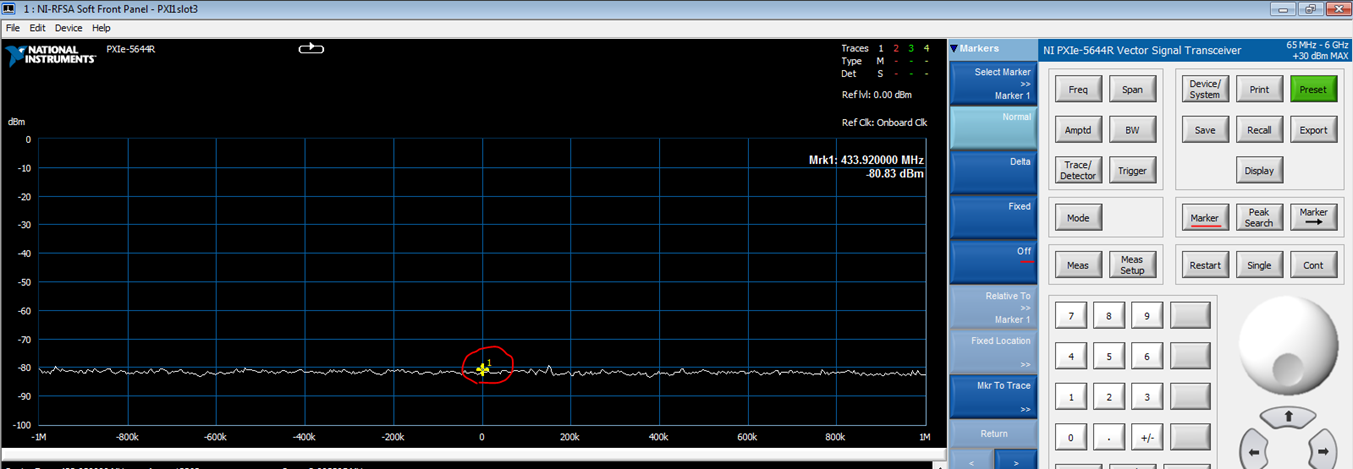Click the Device/System button
1353x469 pixels.
(x=1205, y=89)
